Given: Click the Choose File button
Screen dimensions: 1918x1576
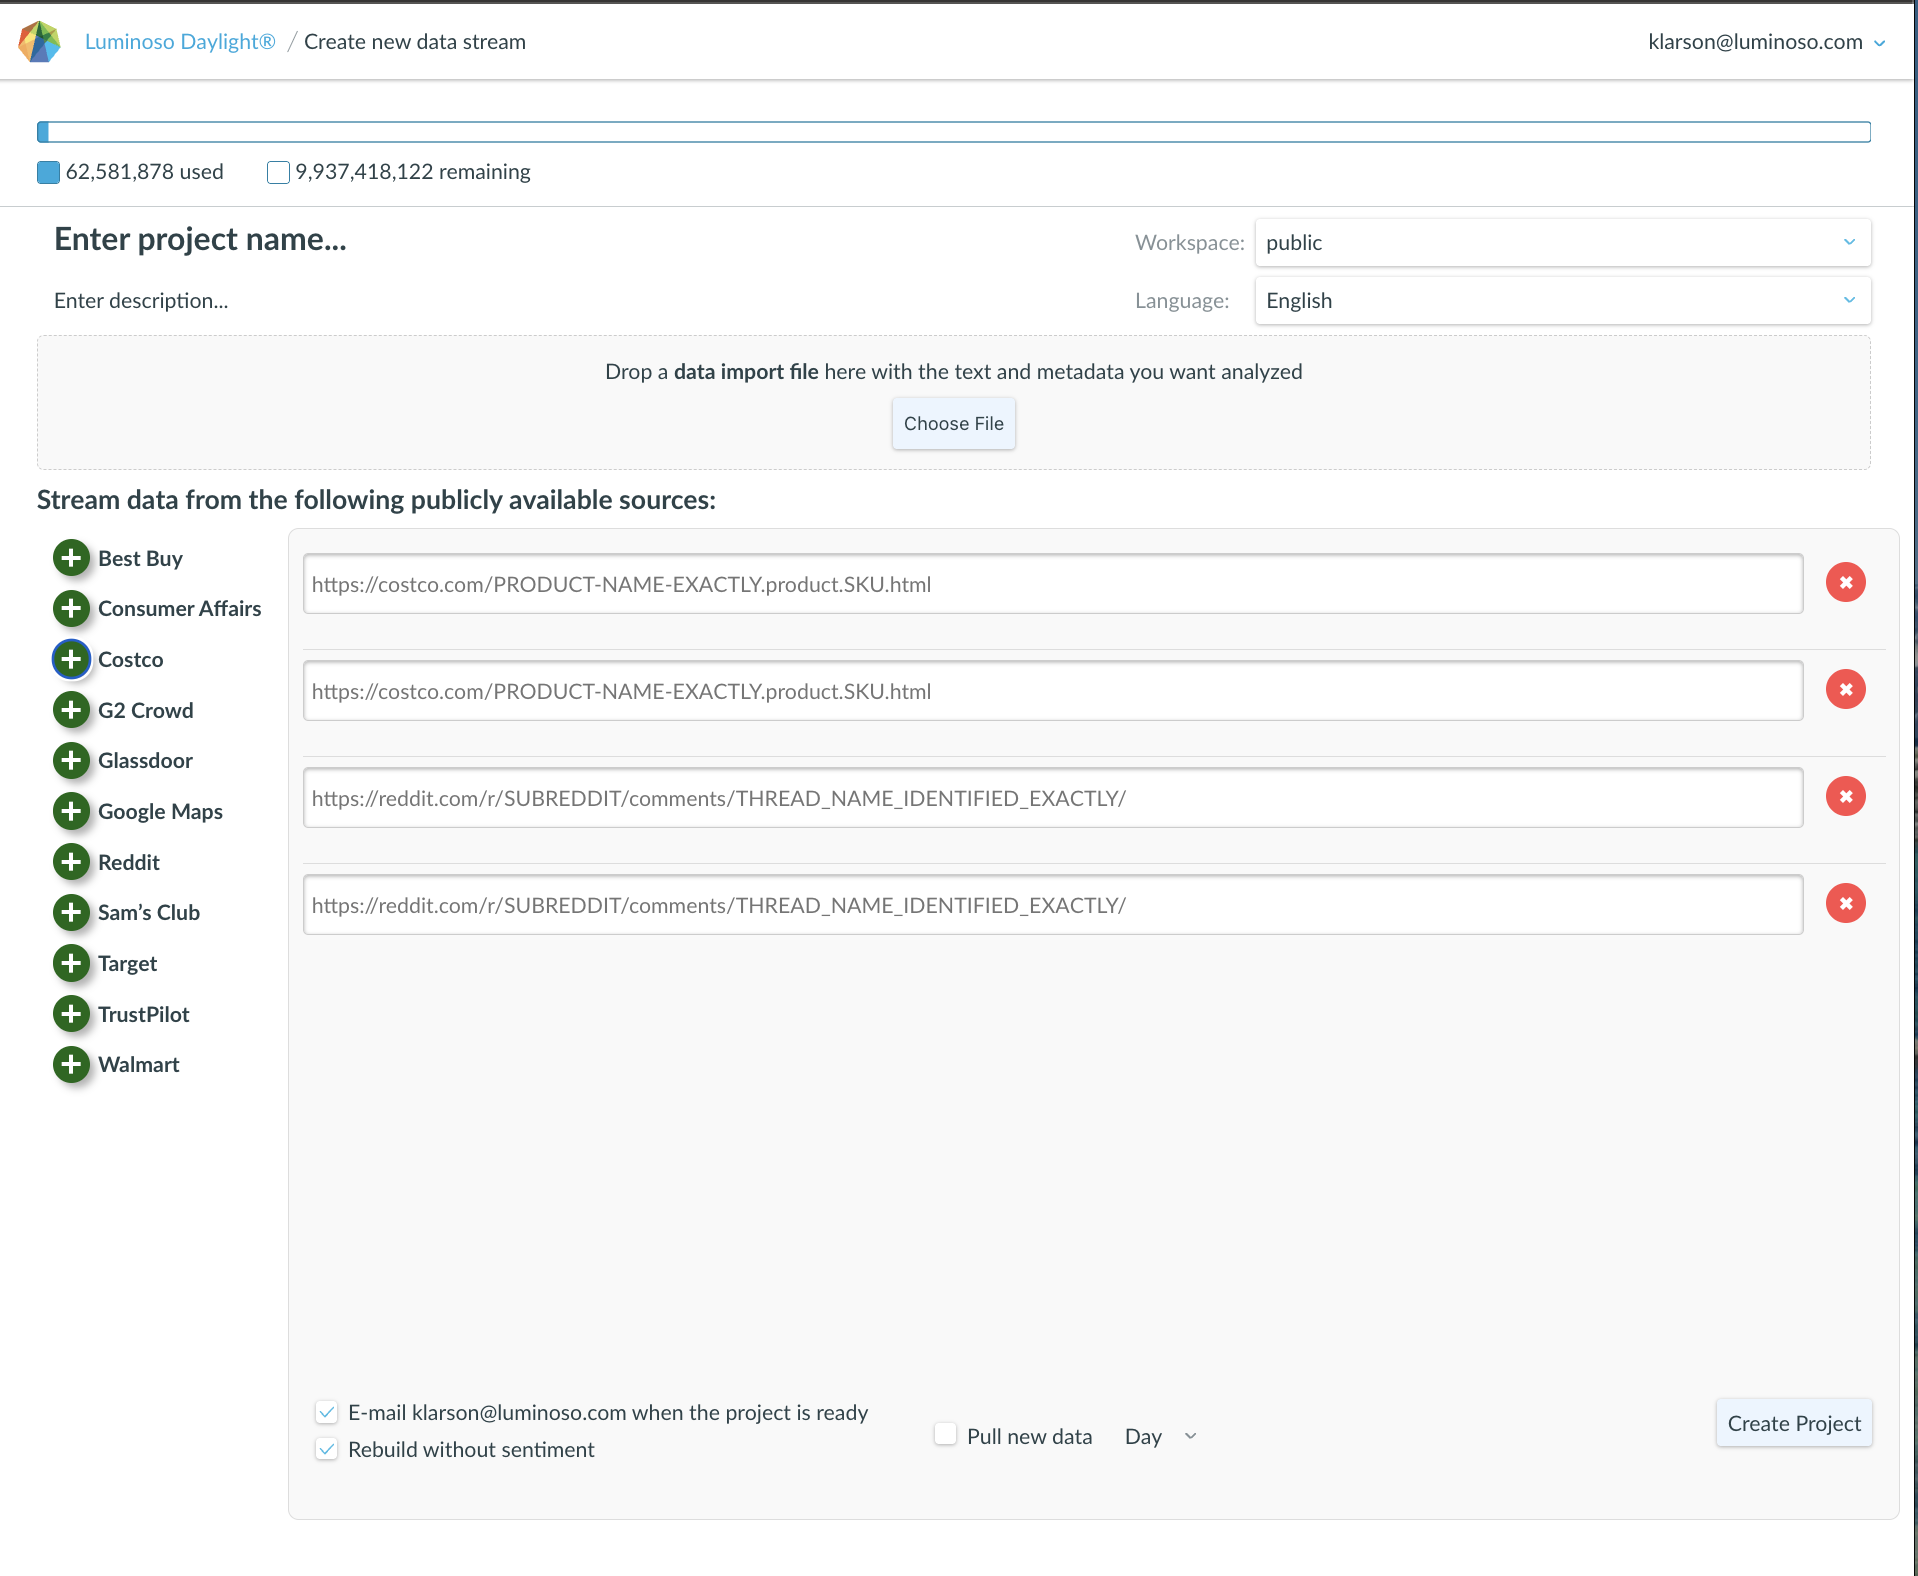Looking at the screenshot, I should 953,424.
